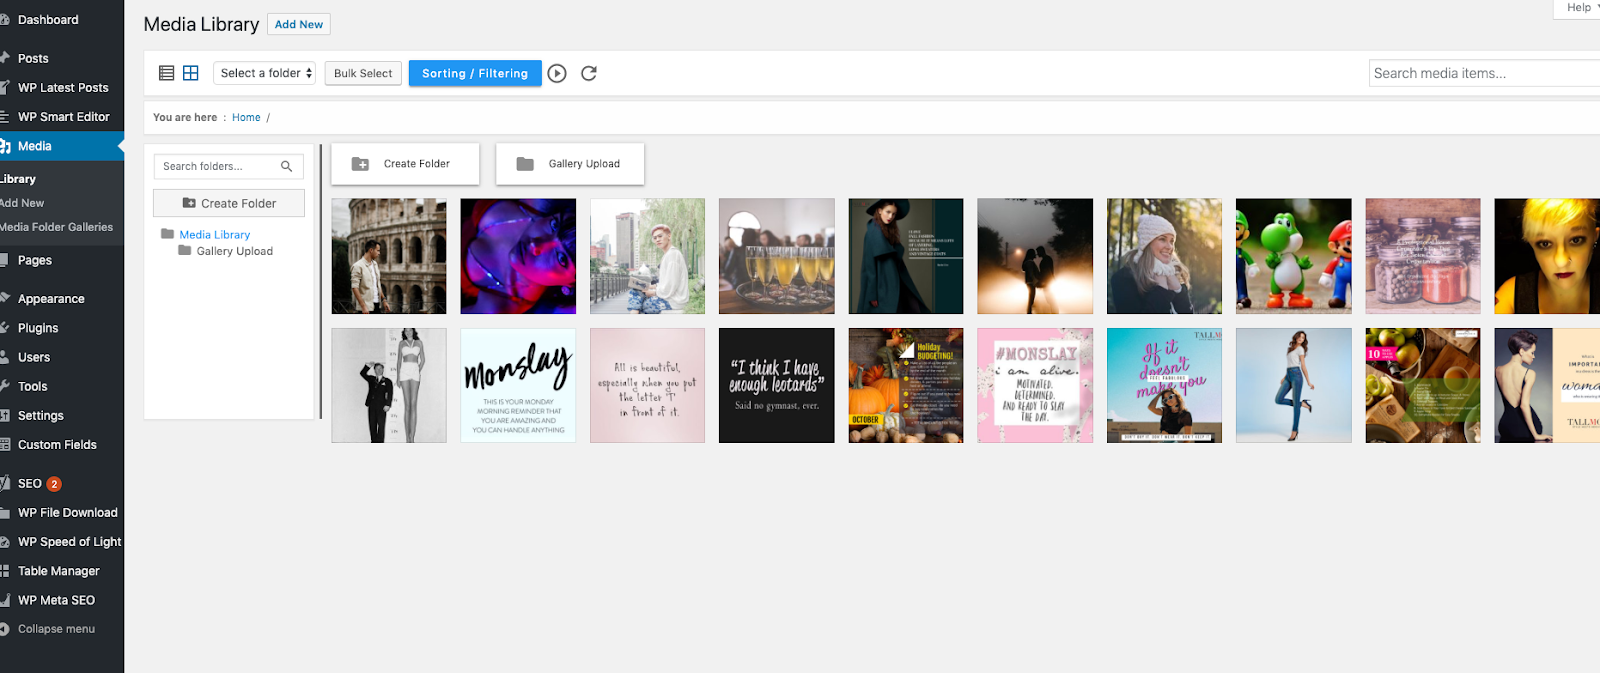Click Create Folder button in left panel
The width and height of the screenshot is (1600, 673).
click(x=229, y=203)
